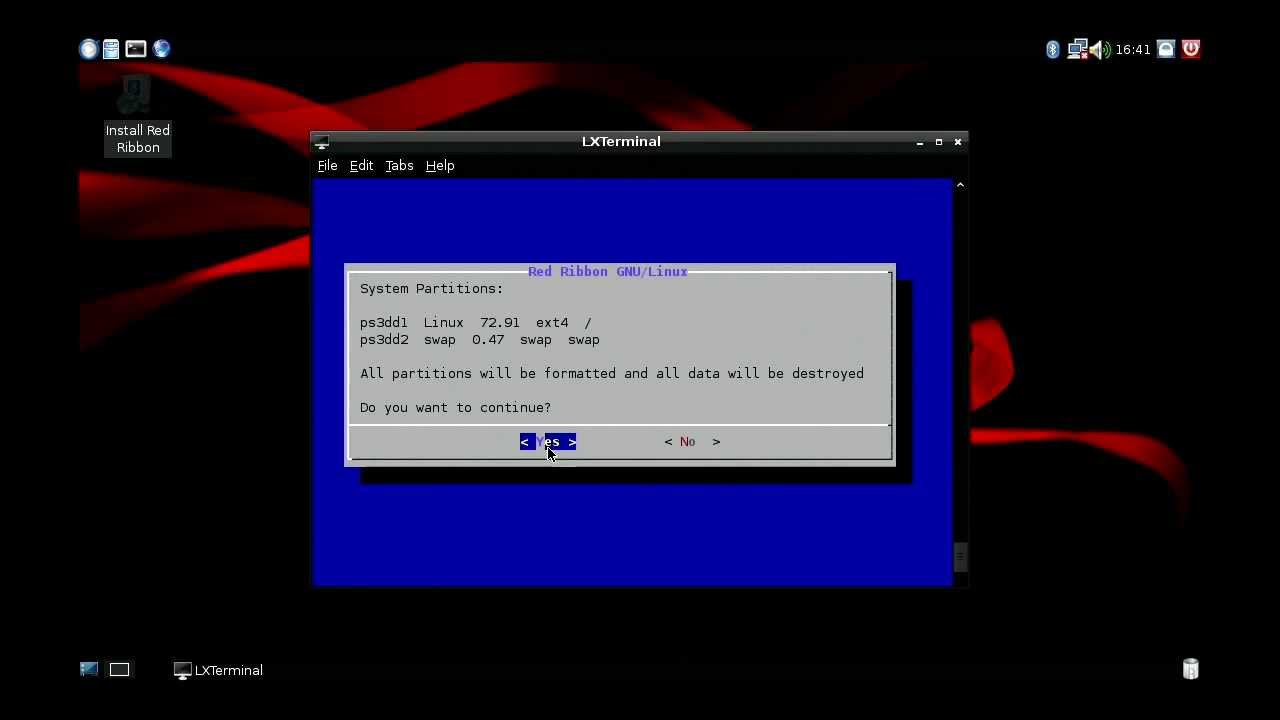Choose the No button in dialog
This screenshot has height=720, width=1280.
point(692,442)
